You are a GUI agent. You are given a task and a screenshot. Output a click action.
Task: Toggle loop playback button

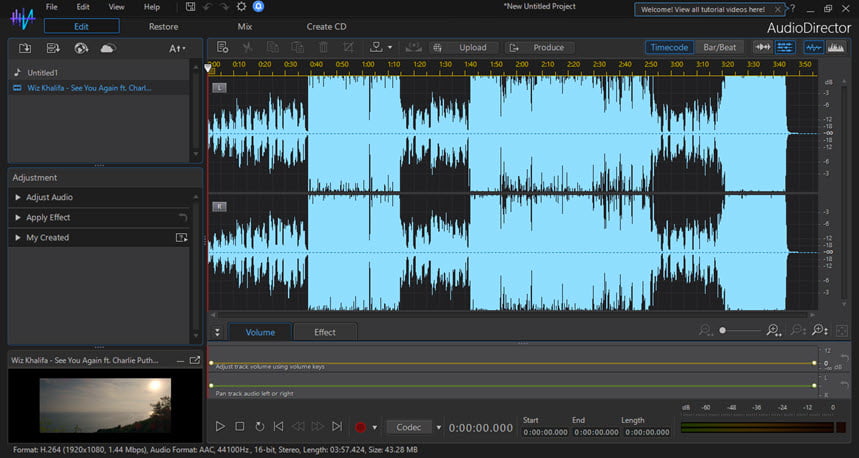[260, 426]
